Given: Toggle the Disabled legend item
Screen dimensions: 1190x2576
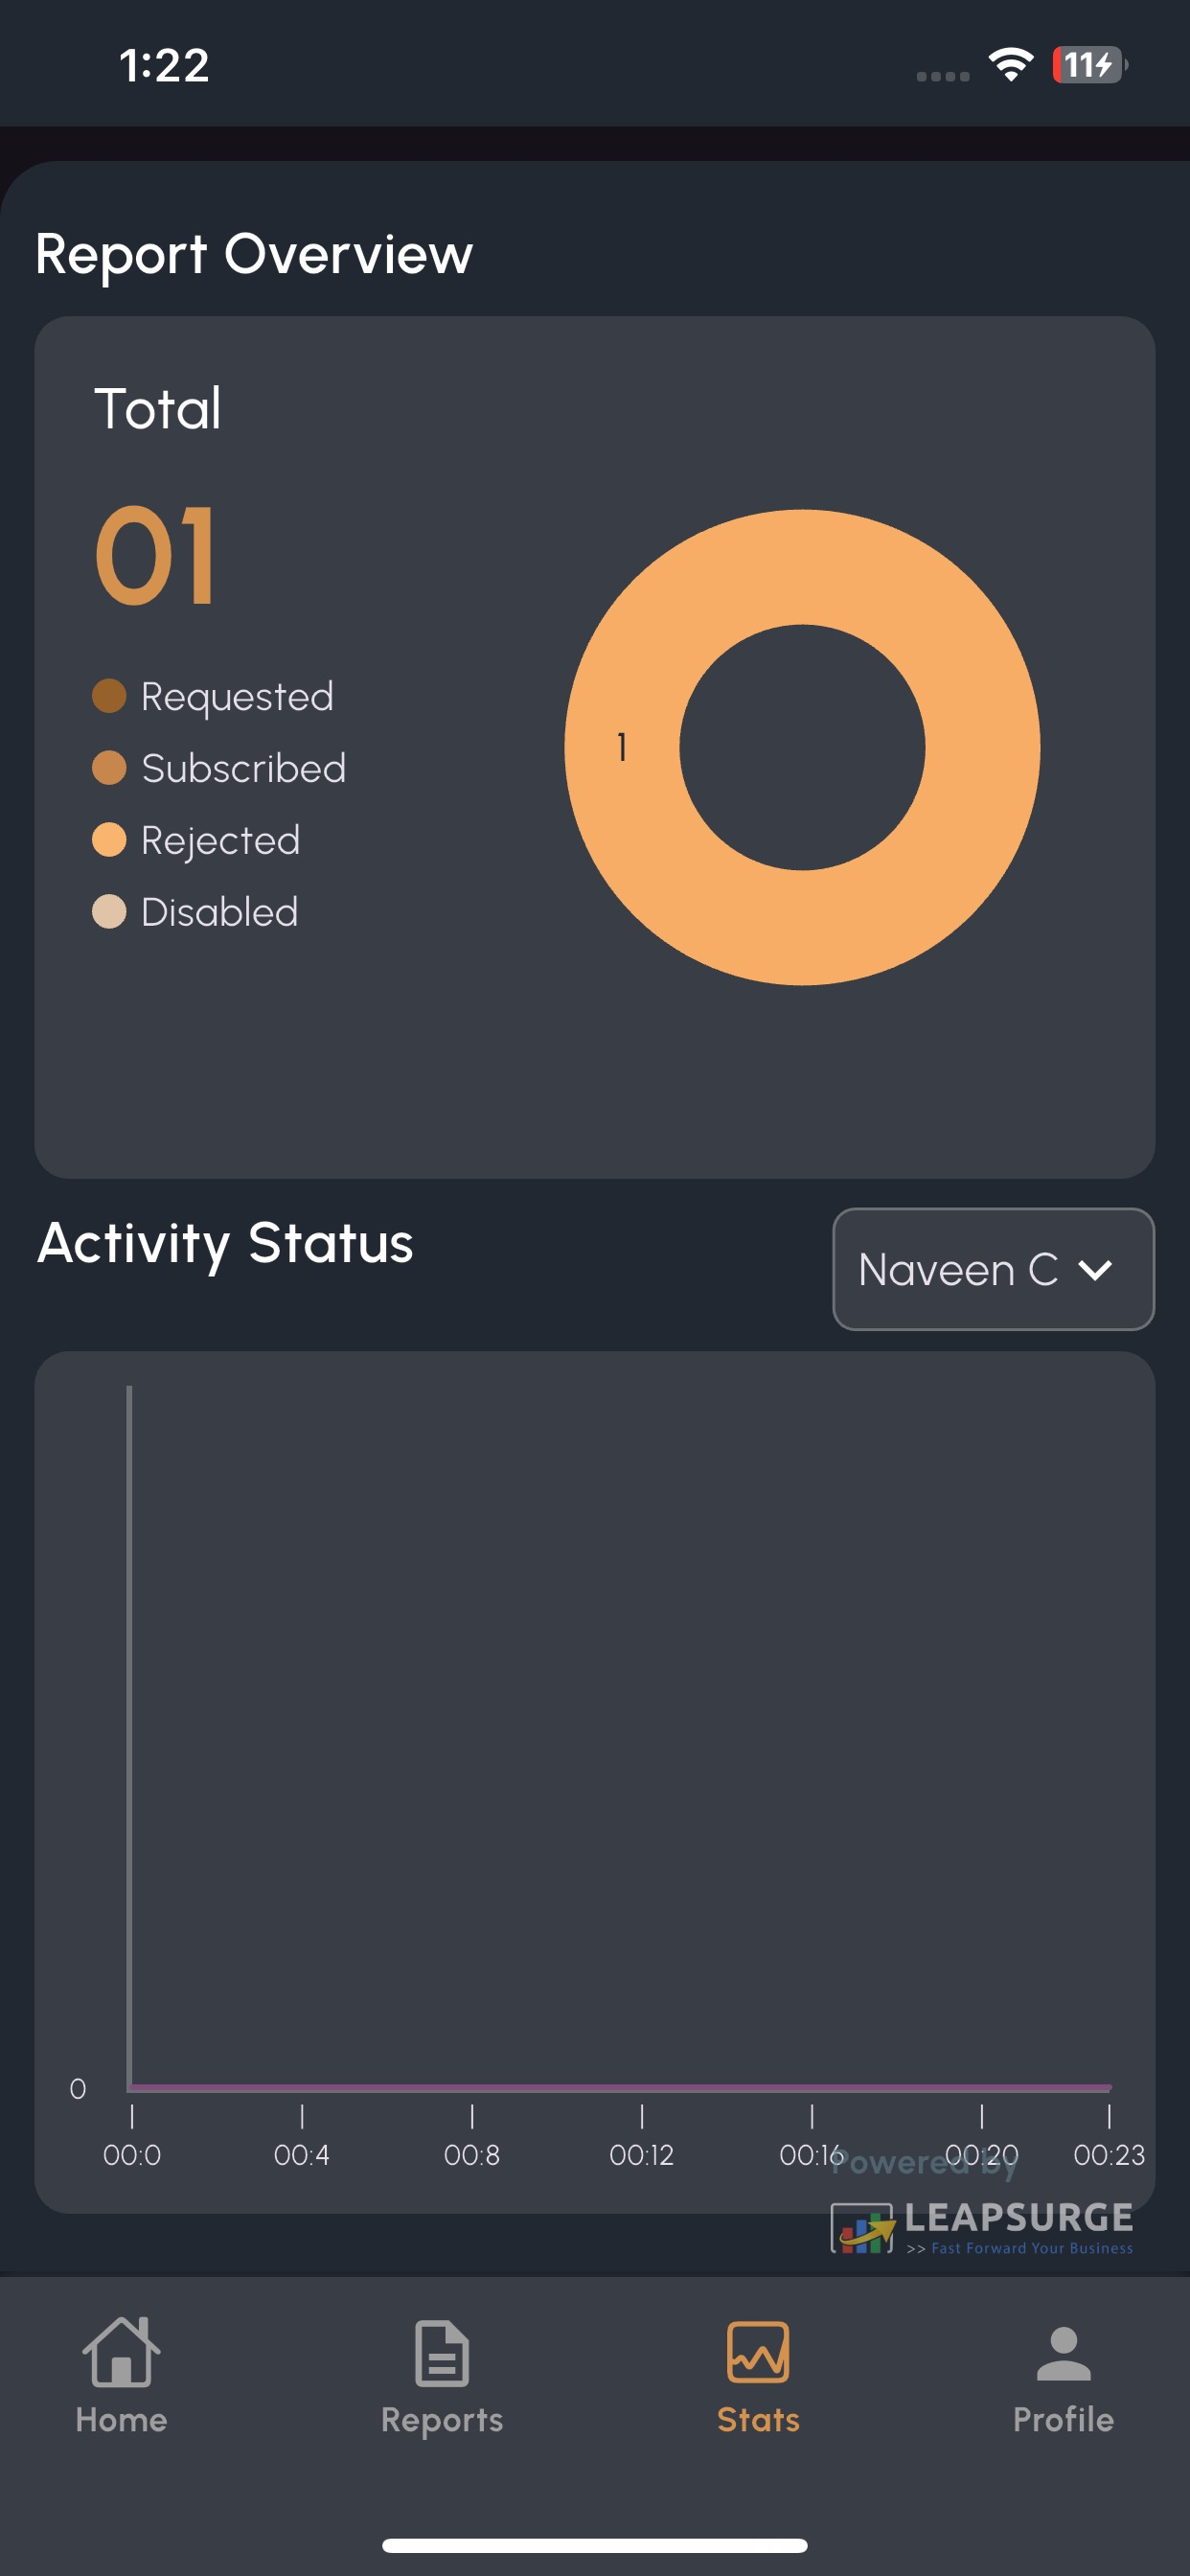Looking at the screenshot, I should (x=195, y=912).
